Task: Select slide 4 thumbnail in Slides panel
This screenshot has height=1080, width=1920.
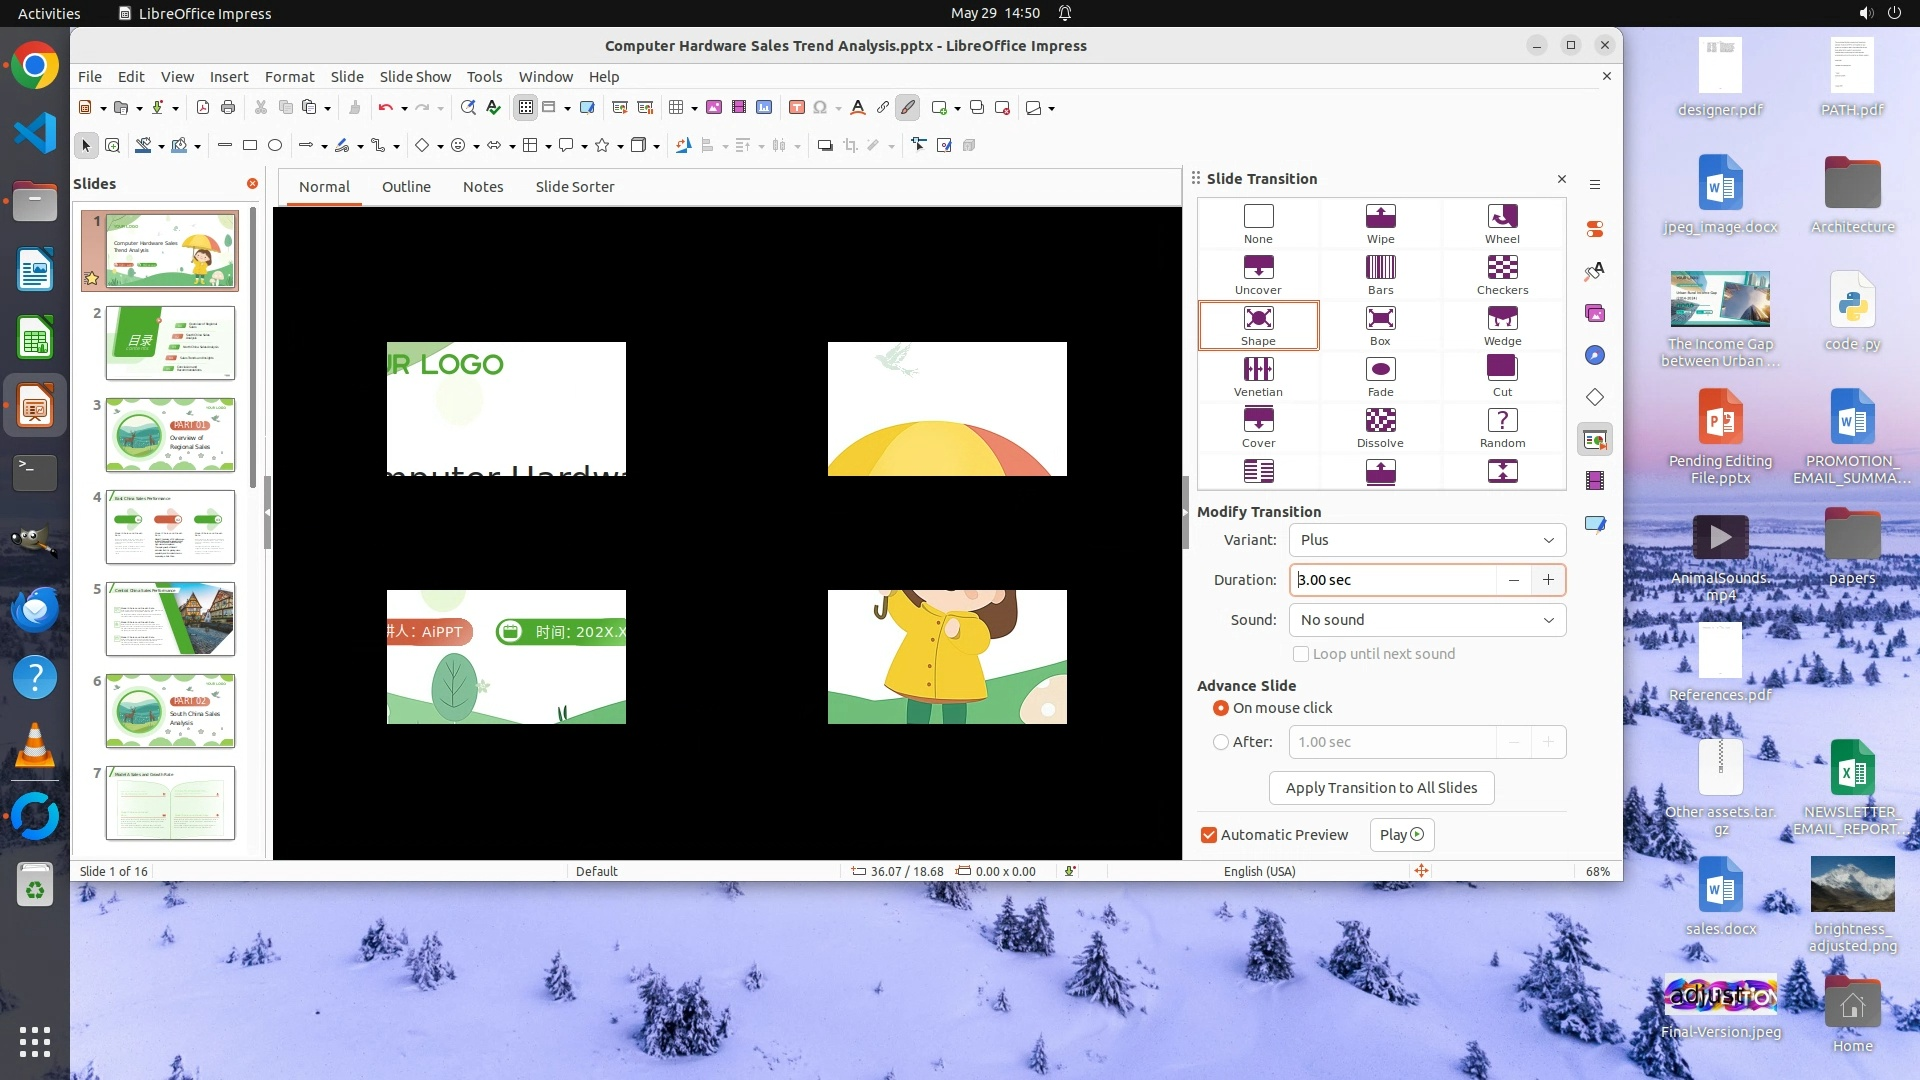Action: pyautogui.click(x=170, y=527)
